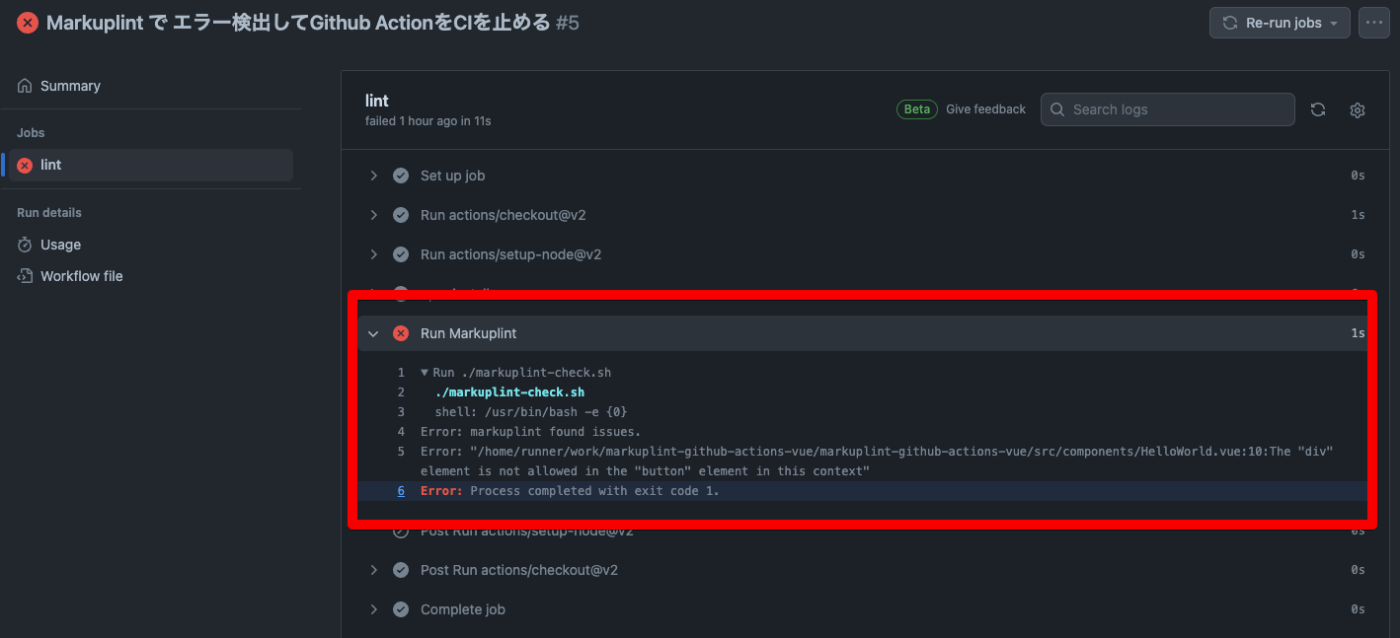This screenshot has width=1400, height=638.
Task: Click 'Error: markuplint found issues.' log line
Action: [530, 432]
